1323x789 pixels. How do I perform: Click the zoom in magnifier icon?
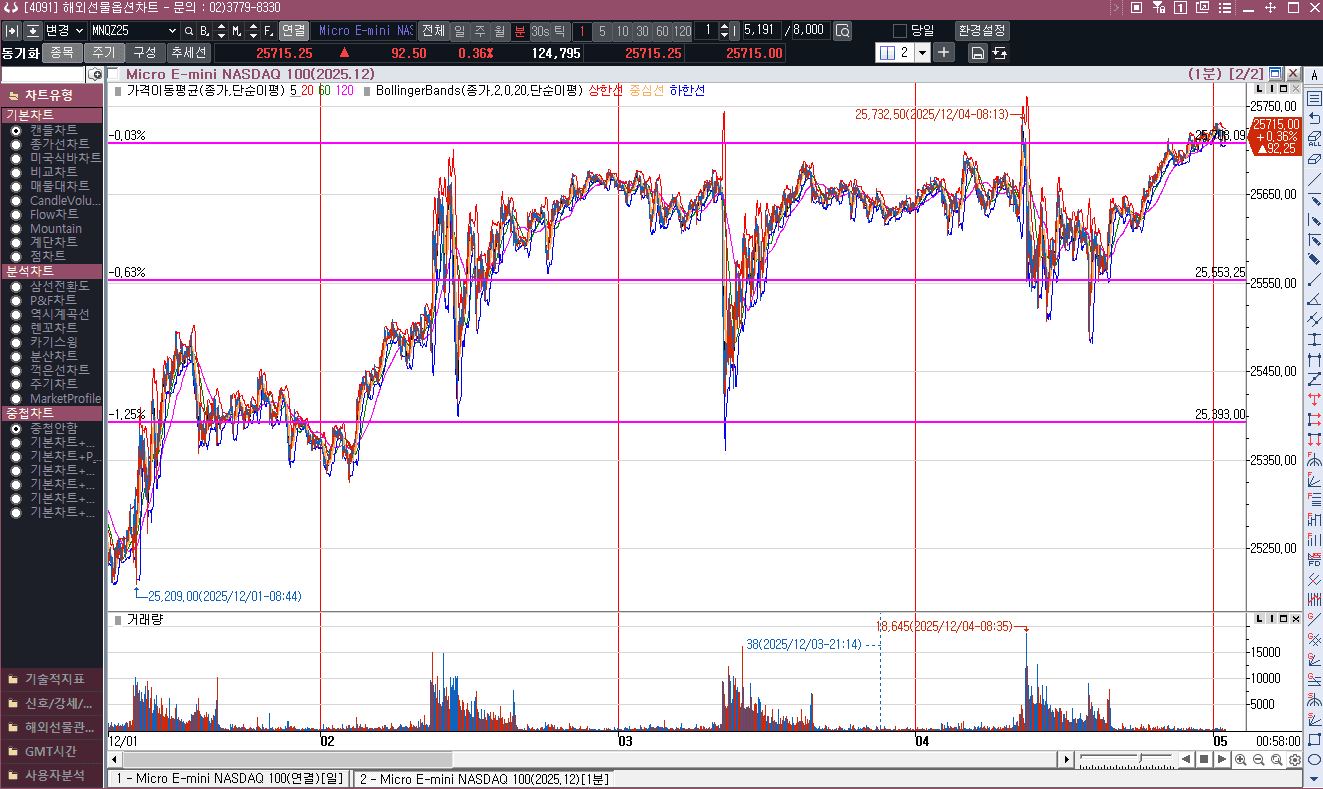click(x=1241, y=760)
